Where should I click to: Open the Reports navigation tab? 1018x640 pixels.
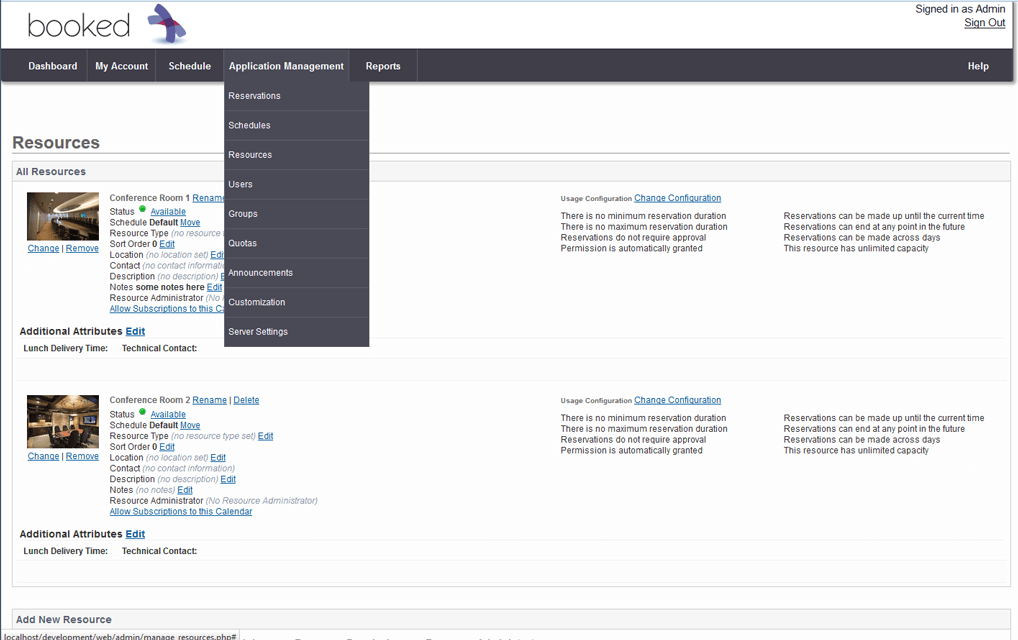tap(383, 66)
